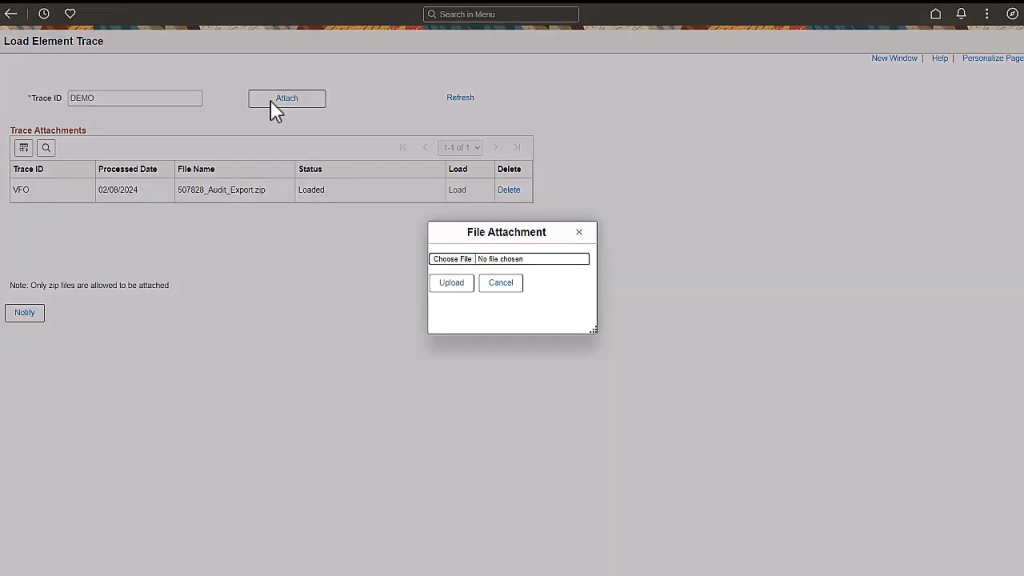Image resolution: width=1024 pixels, height=576 pixels.
Task: Open the notifications bell icon
Action: [961, 13]
